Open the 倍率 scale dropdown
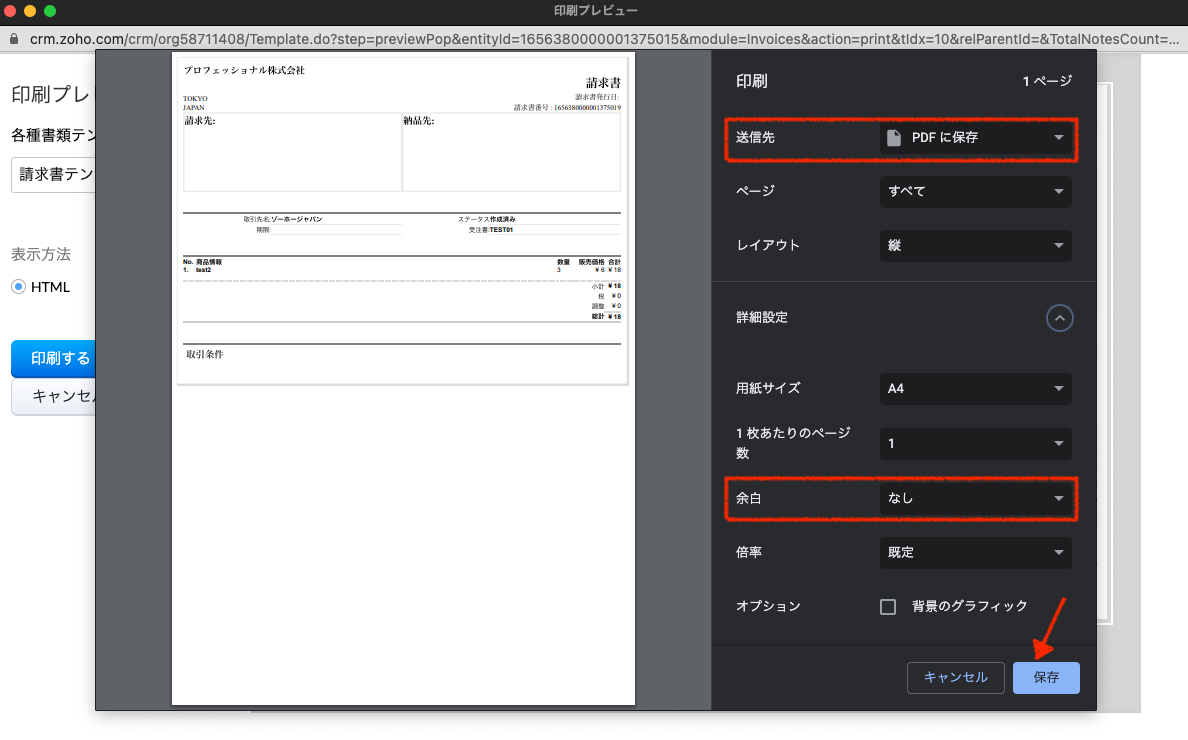The height and width of the screenshot is (740, 1188). click(x=975, y=552)
